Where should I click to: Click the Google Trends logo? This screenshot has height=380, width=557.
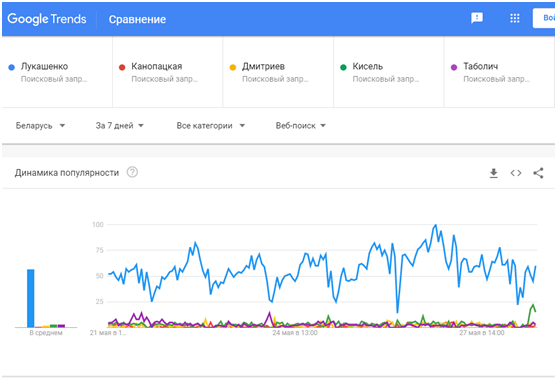(47, 19)
